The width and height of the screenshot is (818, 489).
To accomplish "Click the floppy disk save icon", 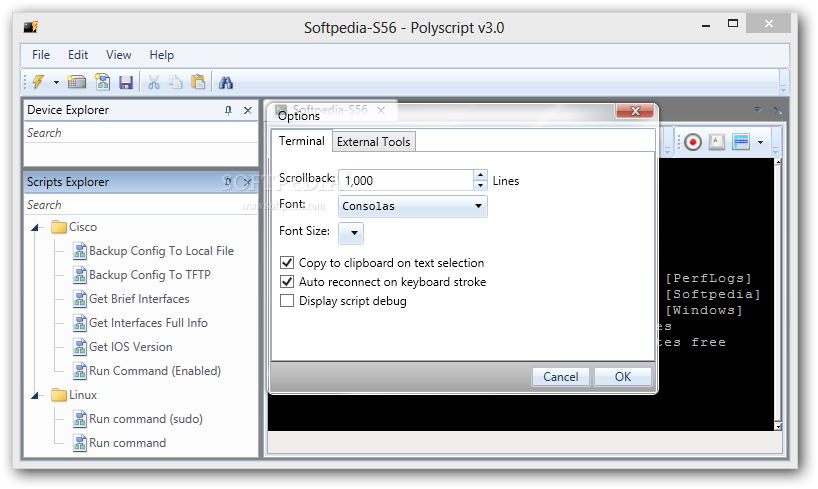I will [x=126, y=82].
